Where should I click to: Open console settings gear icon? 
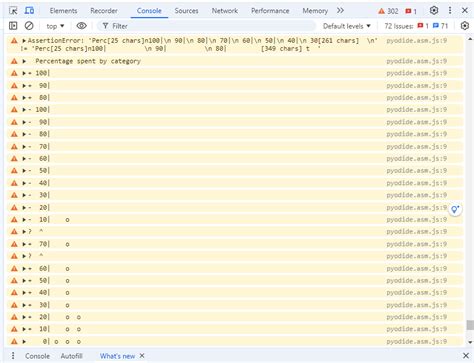[x=465, y=26]
